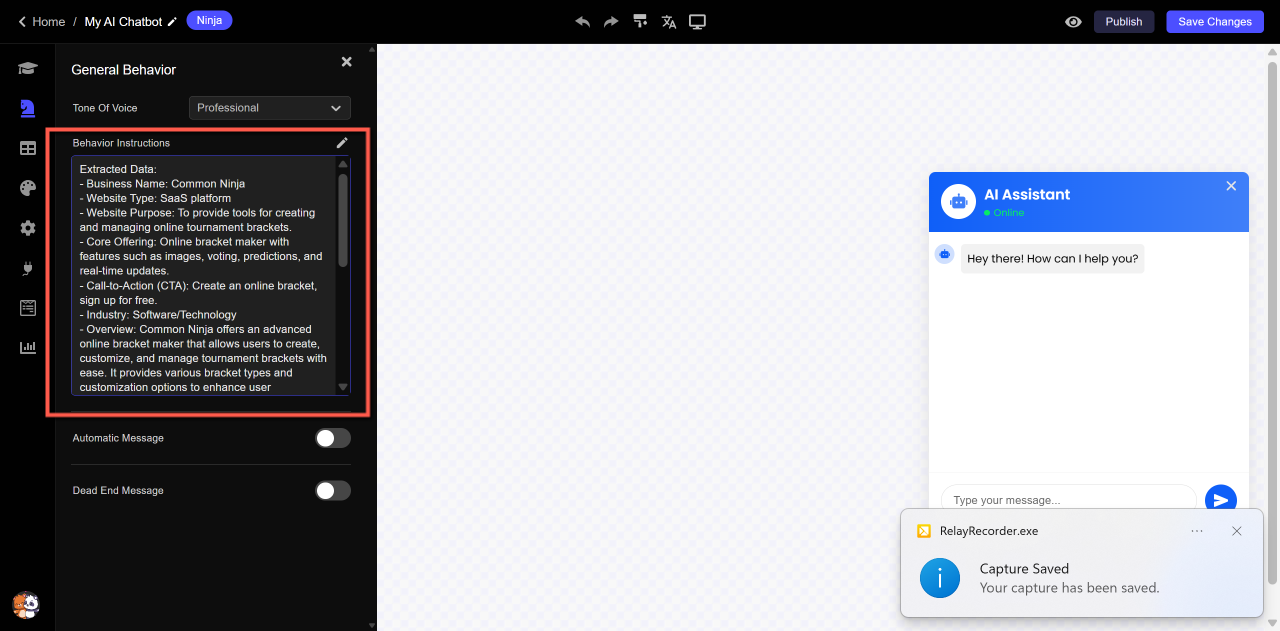Click the AI Assistant bot avatar
The image size is (1280, 631).
pyautogui.click(x=958, y=202)
